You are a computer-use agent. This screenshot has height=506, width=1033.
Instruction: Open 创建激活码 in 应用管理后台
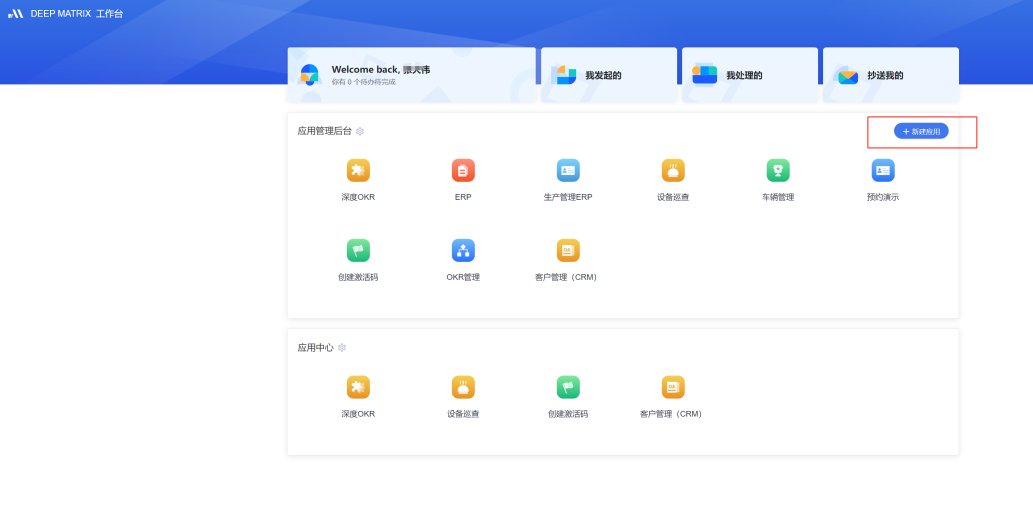tap(358, 250)
